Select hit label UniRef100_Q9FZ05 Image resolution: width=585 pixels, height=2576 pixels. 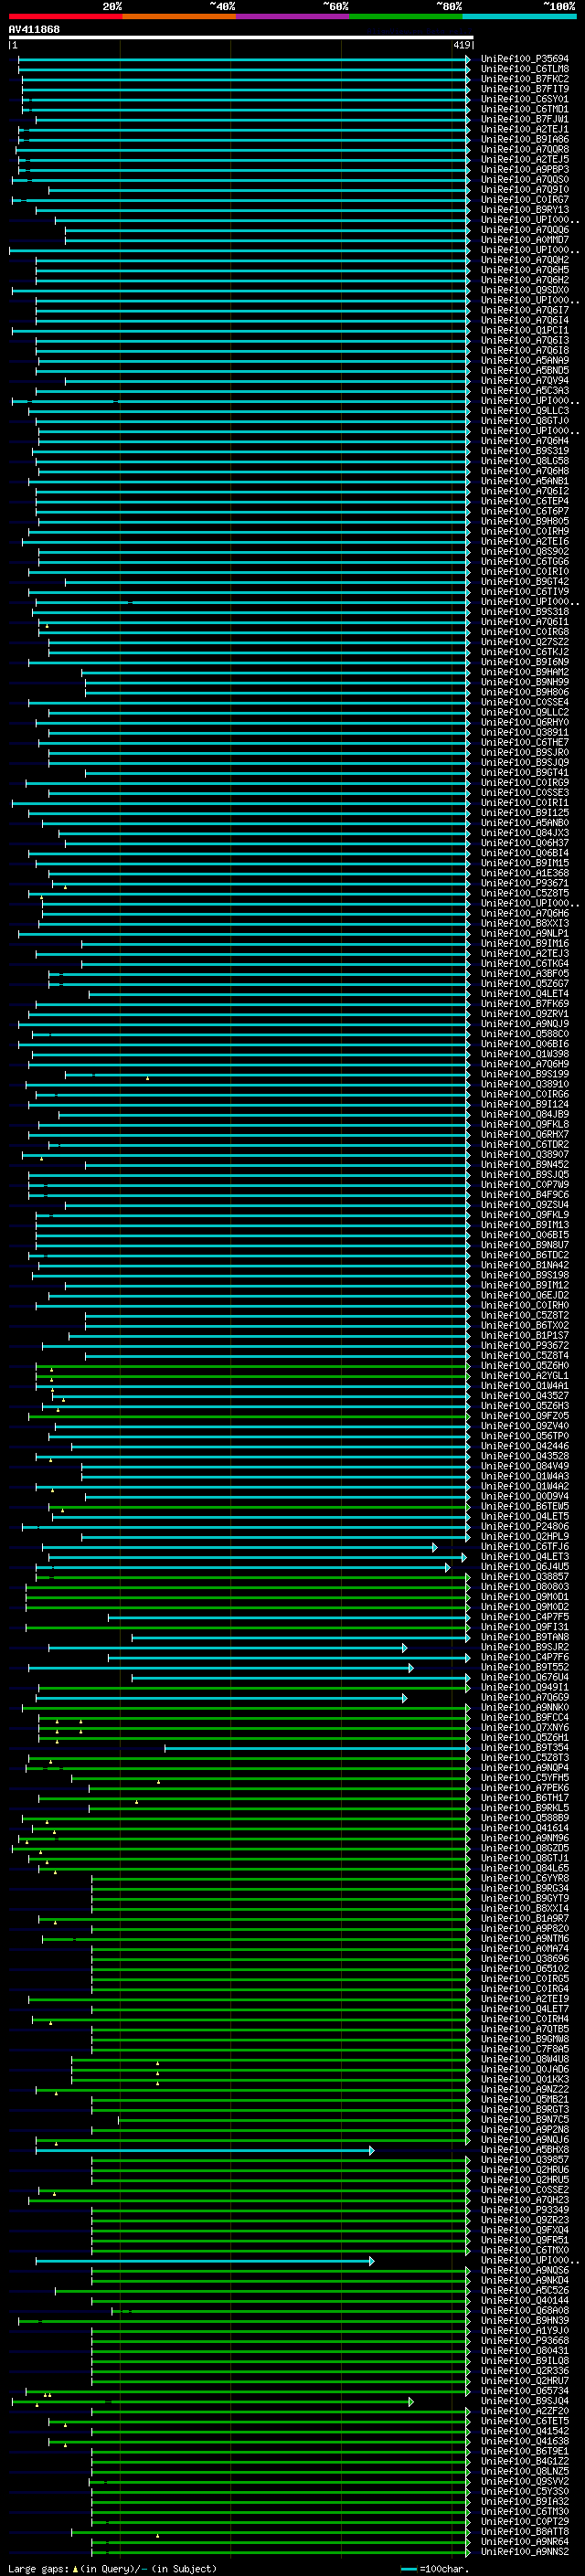coord(524,1416)
